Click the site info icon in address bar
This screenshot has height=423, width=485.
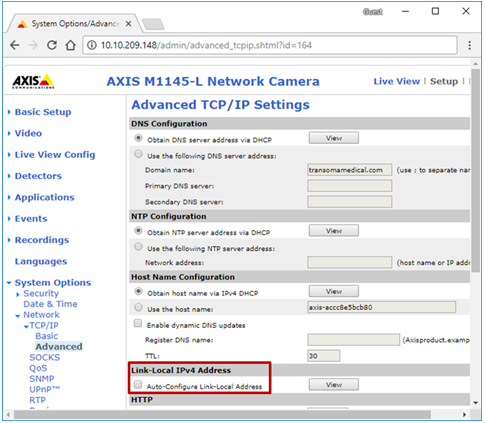(x=92, y=45)
